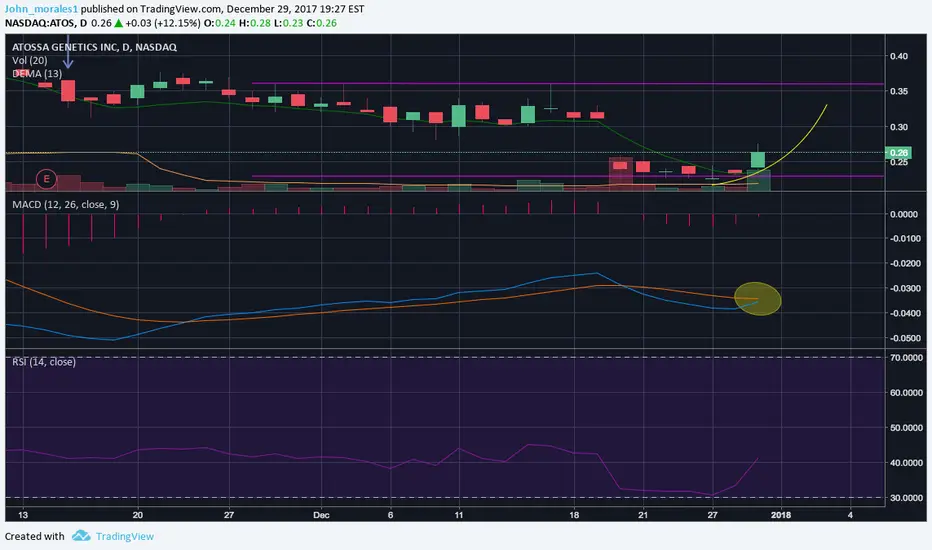
Task: Click the '27' date label after 21
Action: pos(712,515)
